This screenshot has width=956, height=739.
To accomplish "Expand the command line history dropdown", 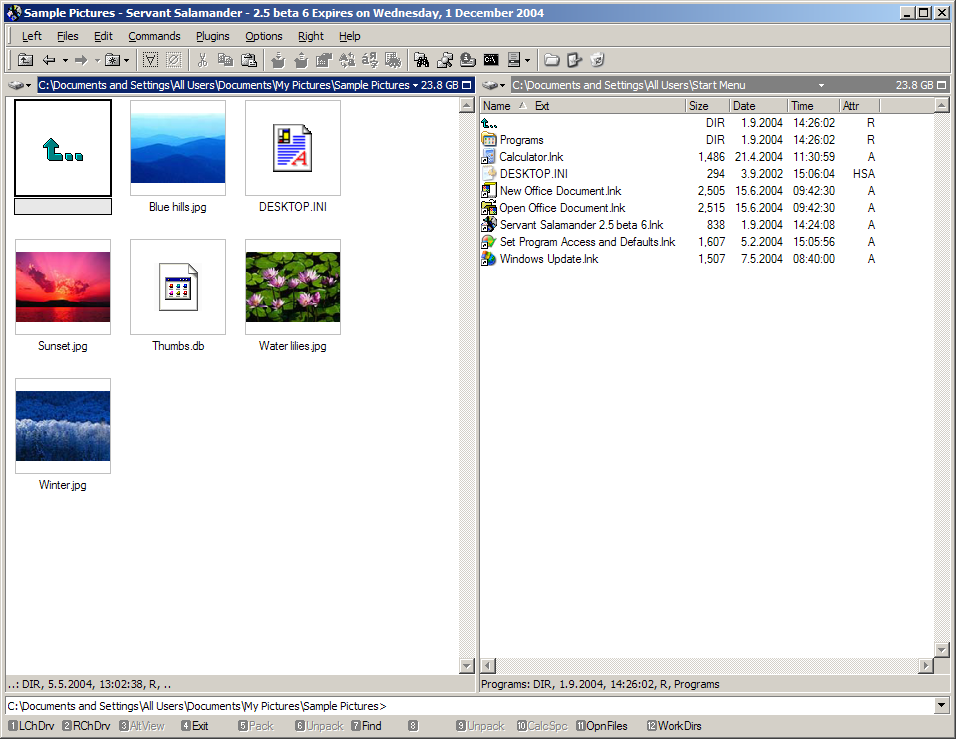I will [x=941, y=706].
